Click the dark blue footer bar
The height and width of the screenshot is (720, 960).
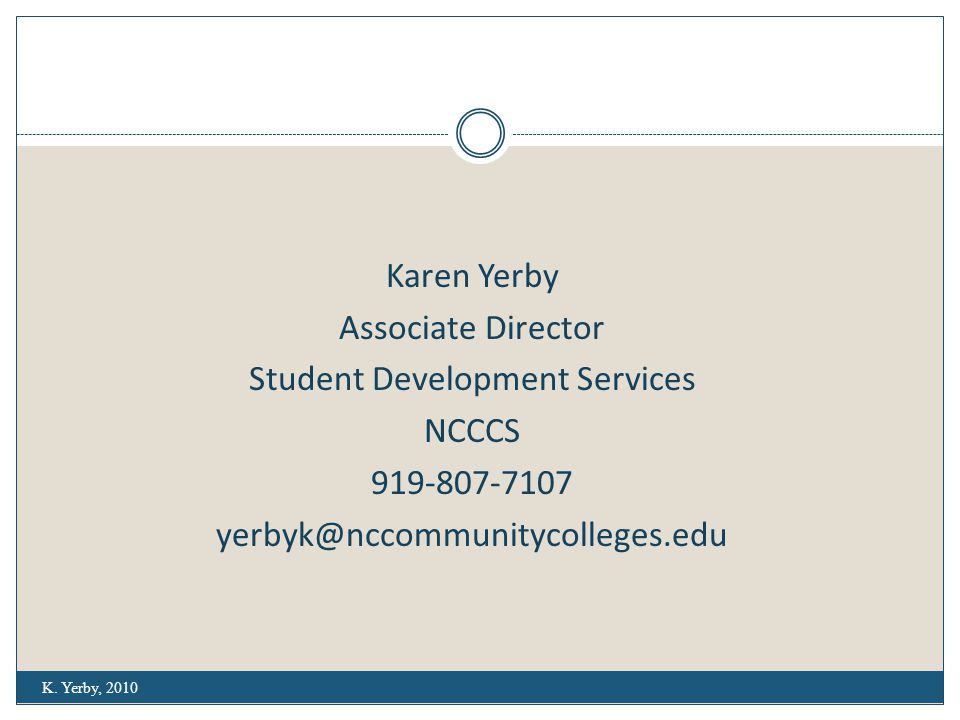point(480,688)
